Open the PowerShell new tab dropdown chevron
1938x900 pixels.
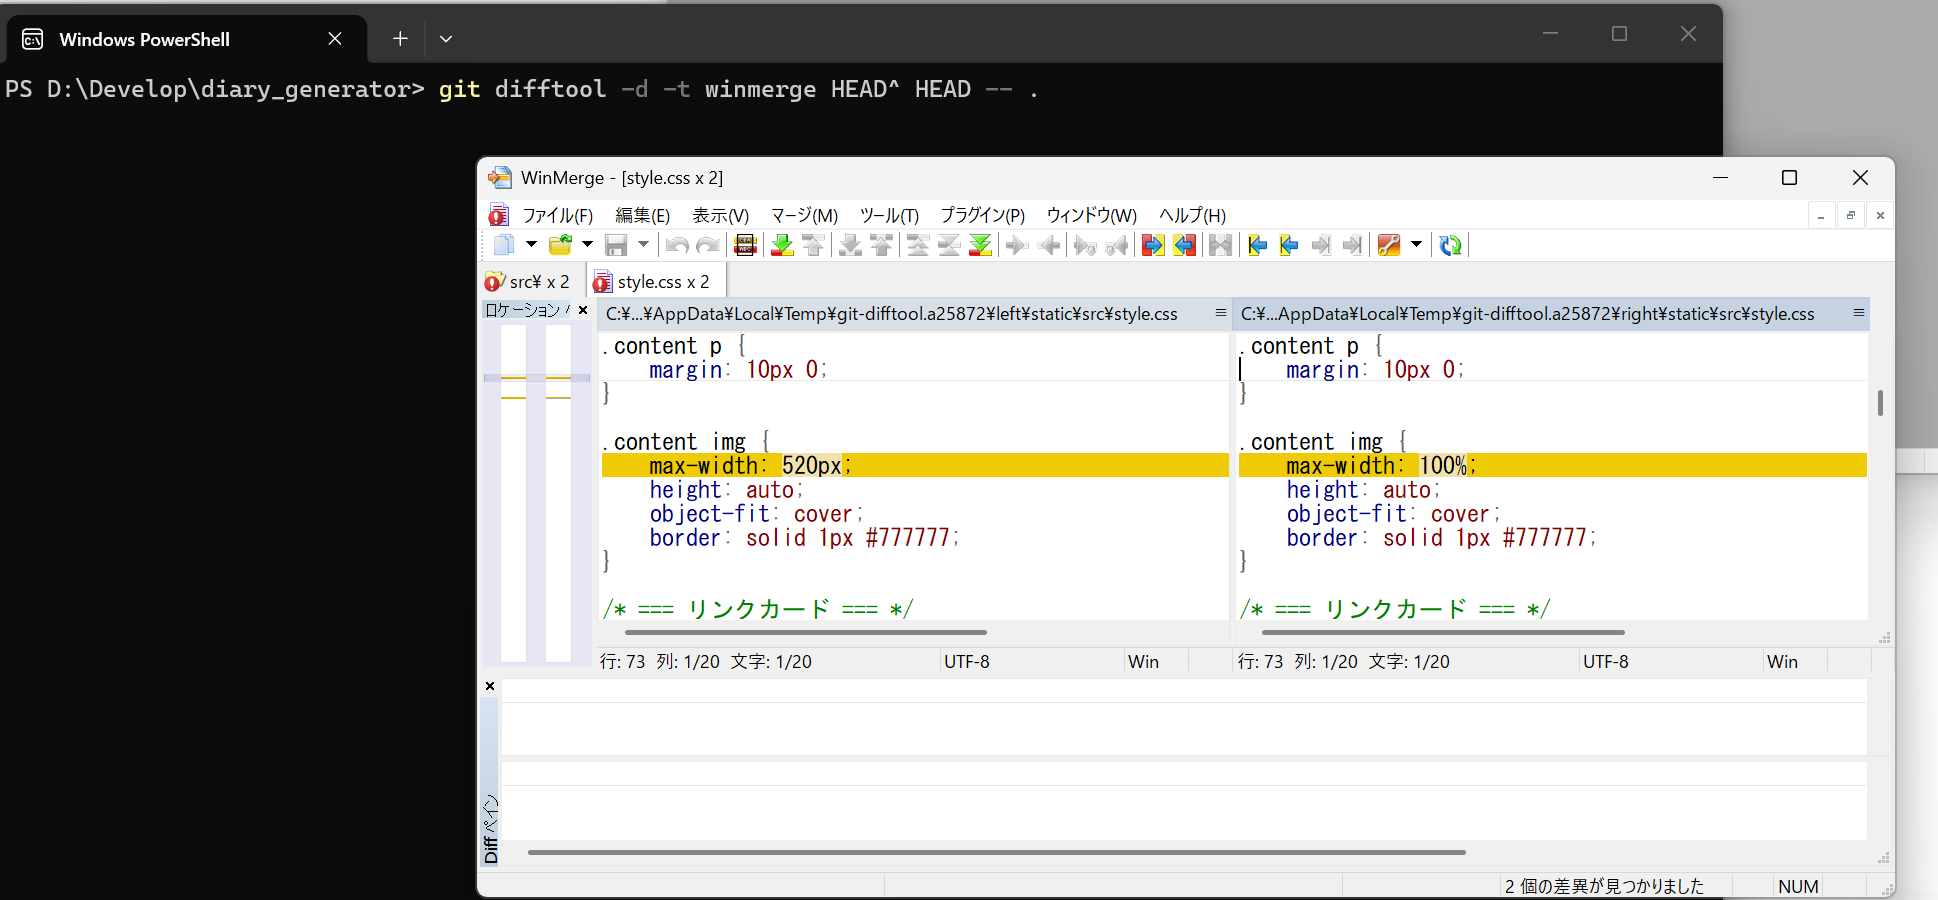pos(446,39)
